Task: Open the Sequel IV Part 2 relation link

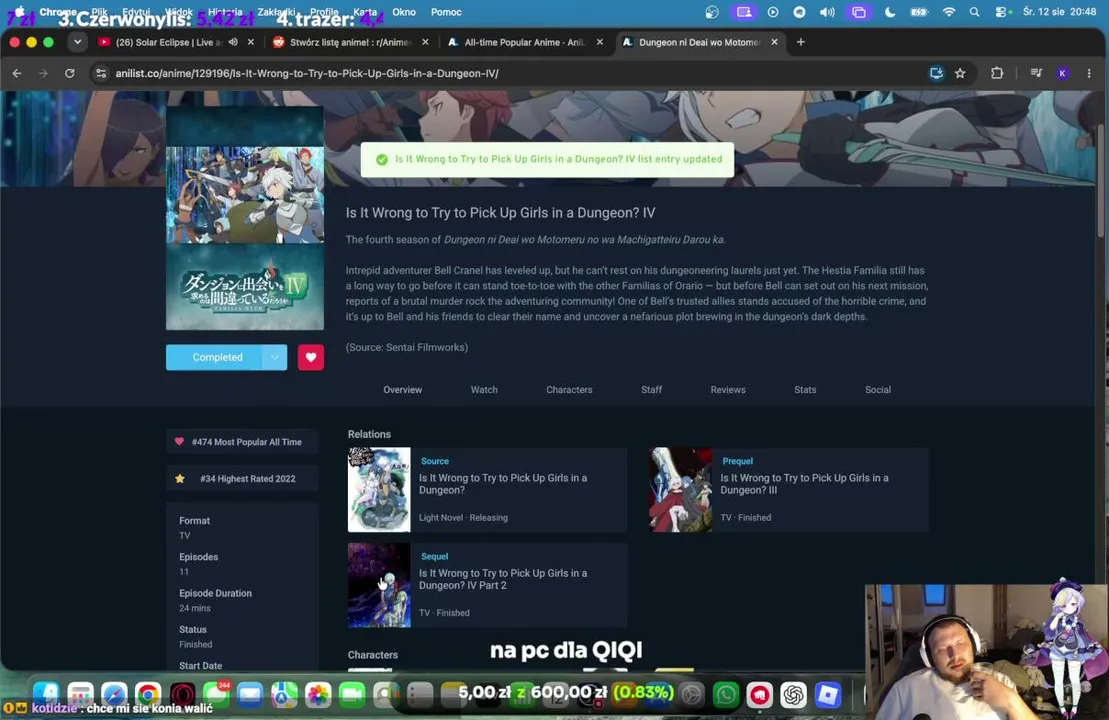Action: tap(503, 579)
